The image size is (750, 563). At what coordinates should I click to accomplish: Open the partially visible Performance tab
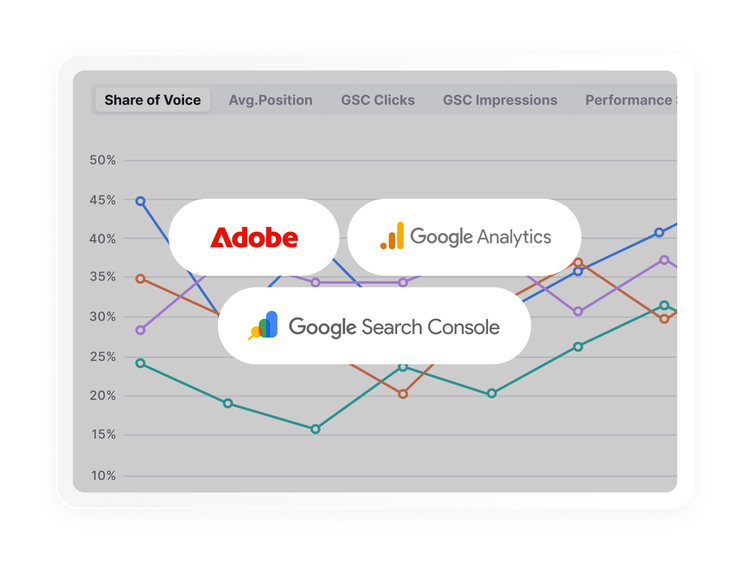point(629,100)
